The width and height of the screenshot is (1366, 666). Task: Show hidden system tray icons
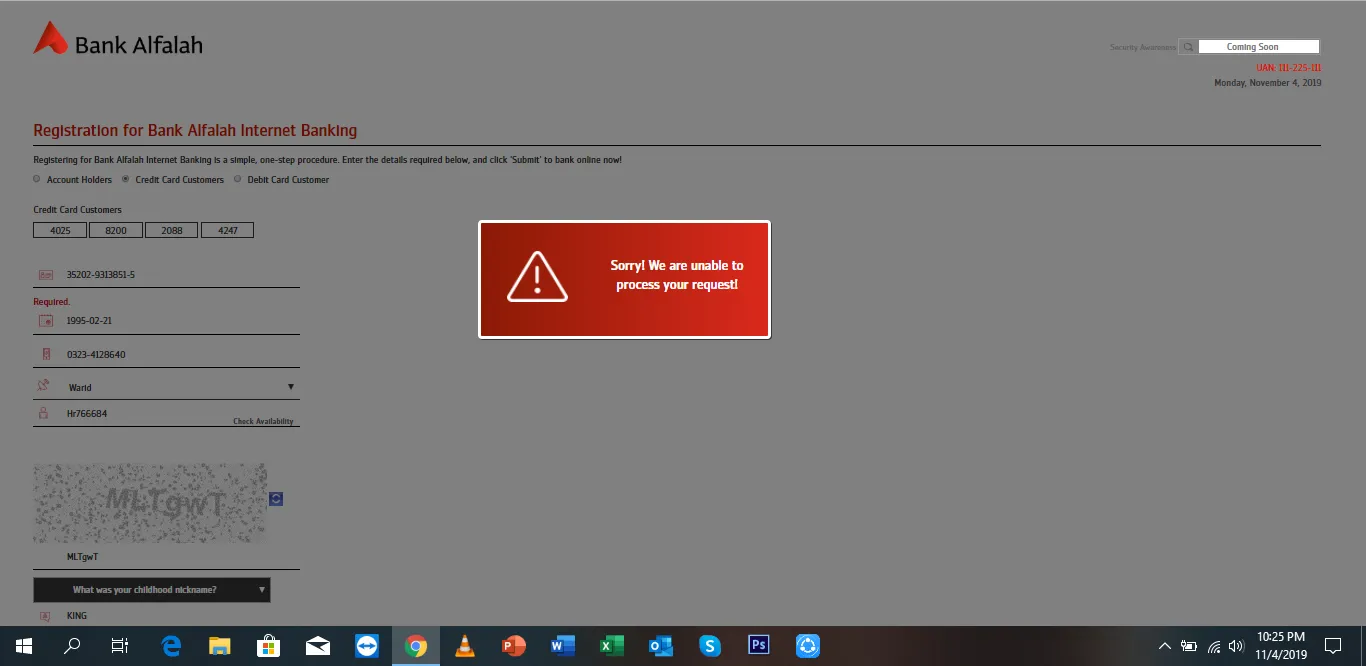[x=1164, y=646]
